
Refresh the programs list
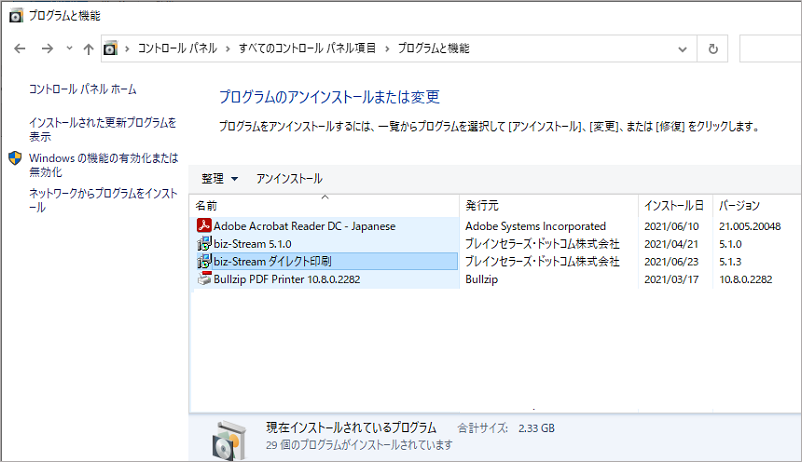[x=712, y=48]
